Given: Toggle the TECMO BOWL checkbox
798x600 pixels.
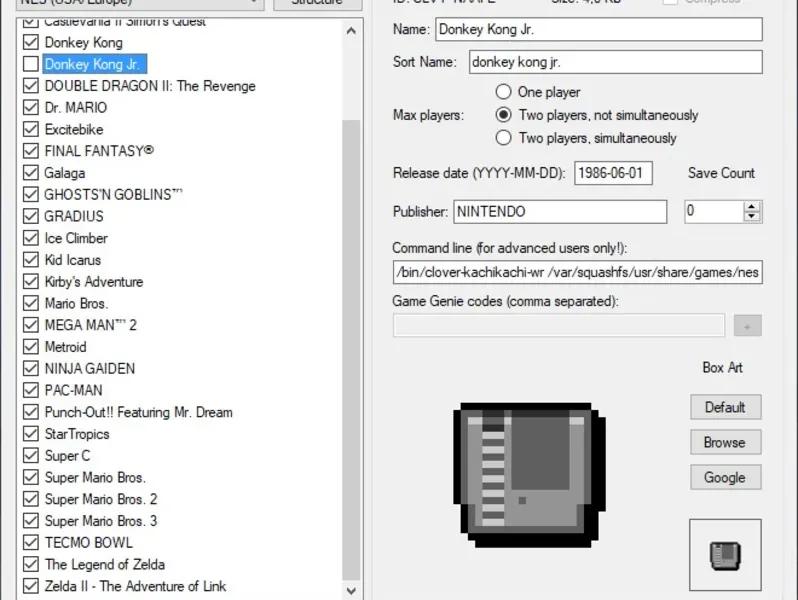Looking at the screenshot, I should (x=31, y=542).
